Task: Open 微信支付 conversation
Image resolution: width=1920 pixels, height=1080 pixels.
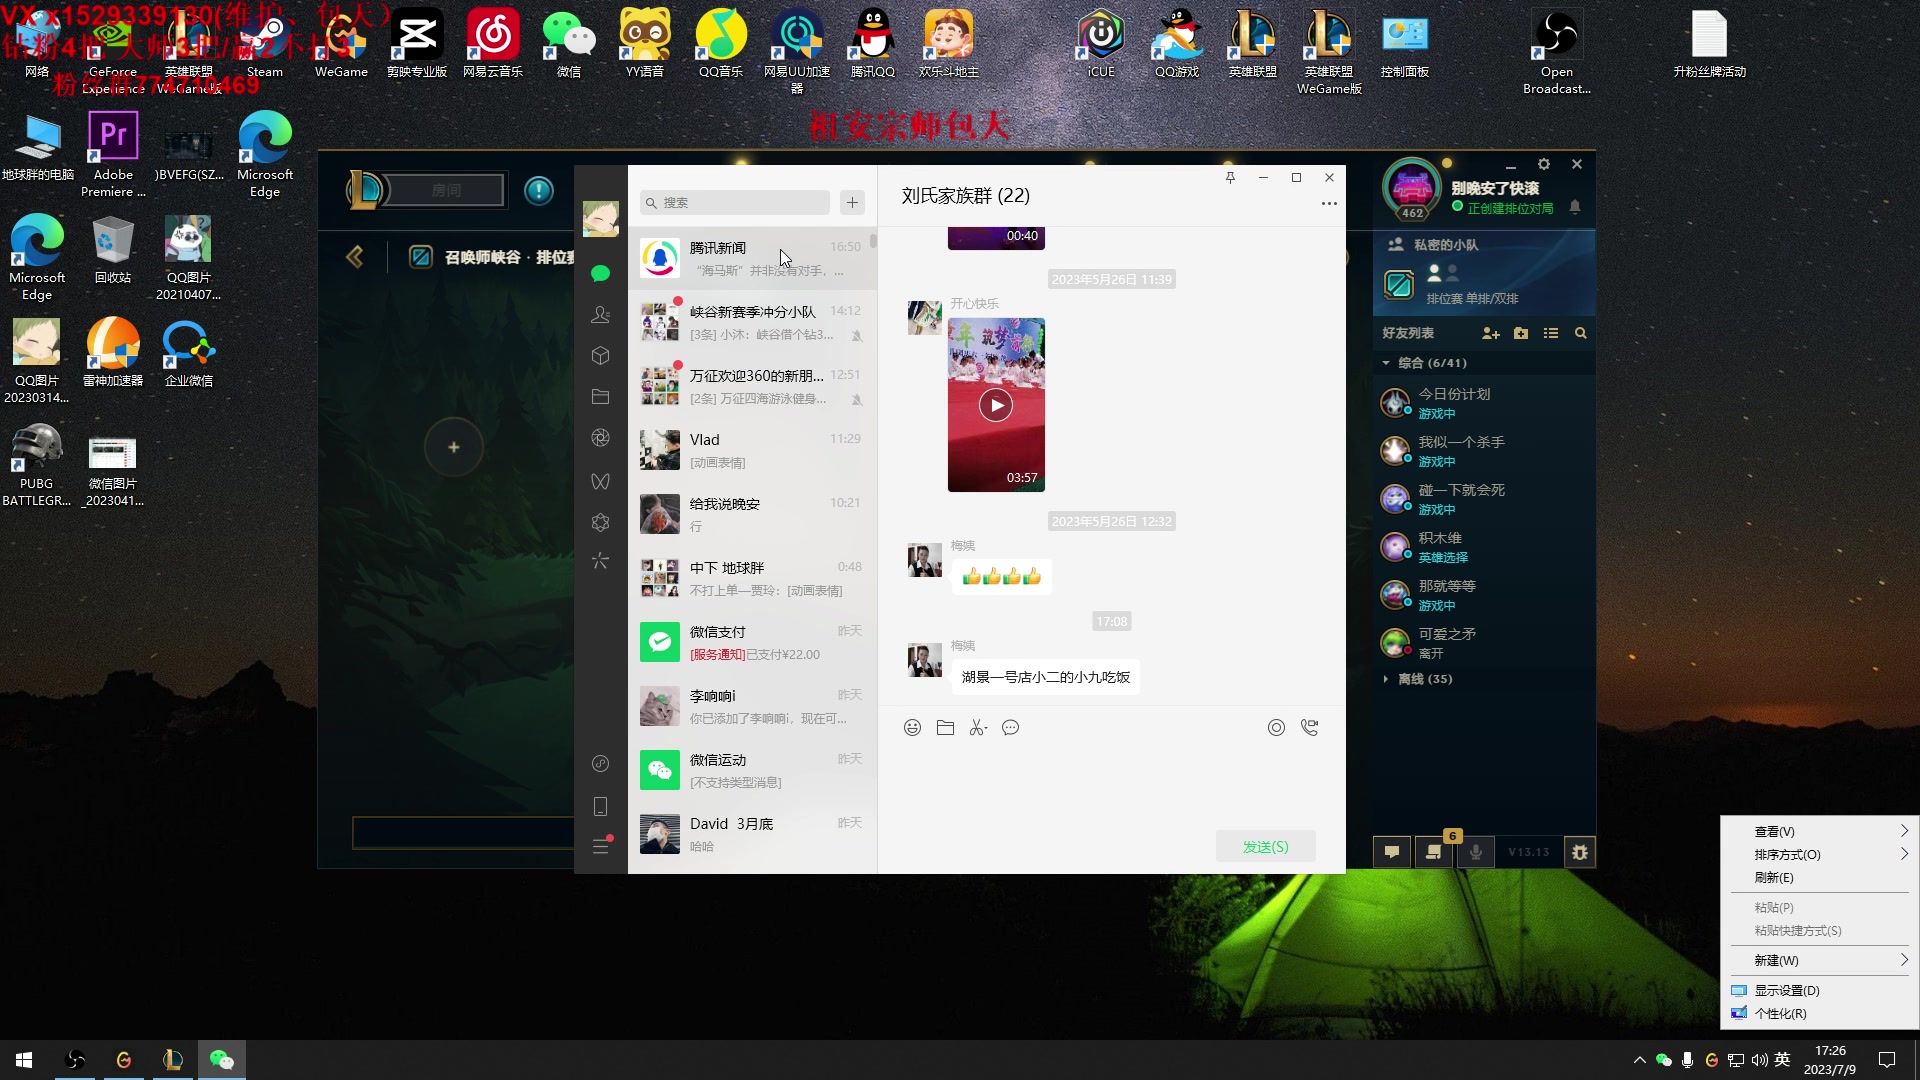Action: [x=752, y=643]
